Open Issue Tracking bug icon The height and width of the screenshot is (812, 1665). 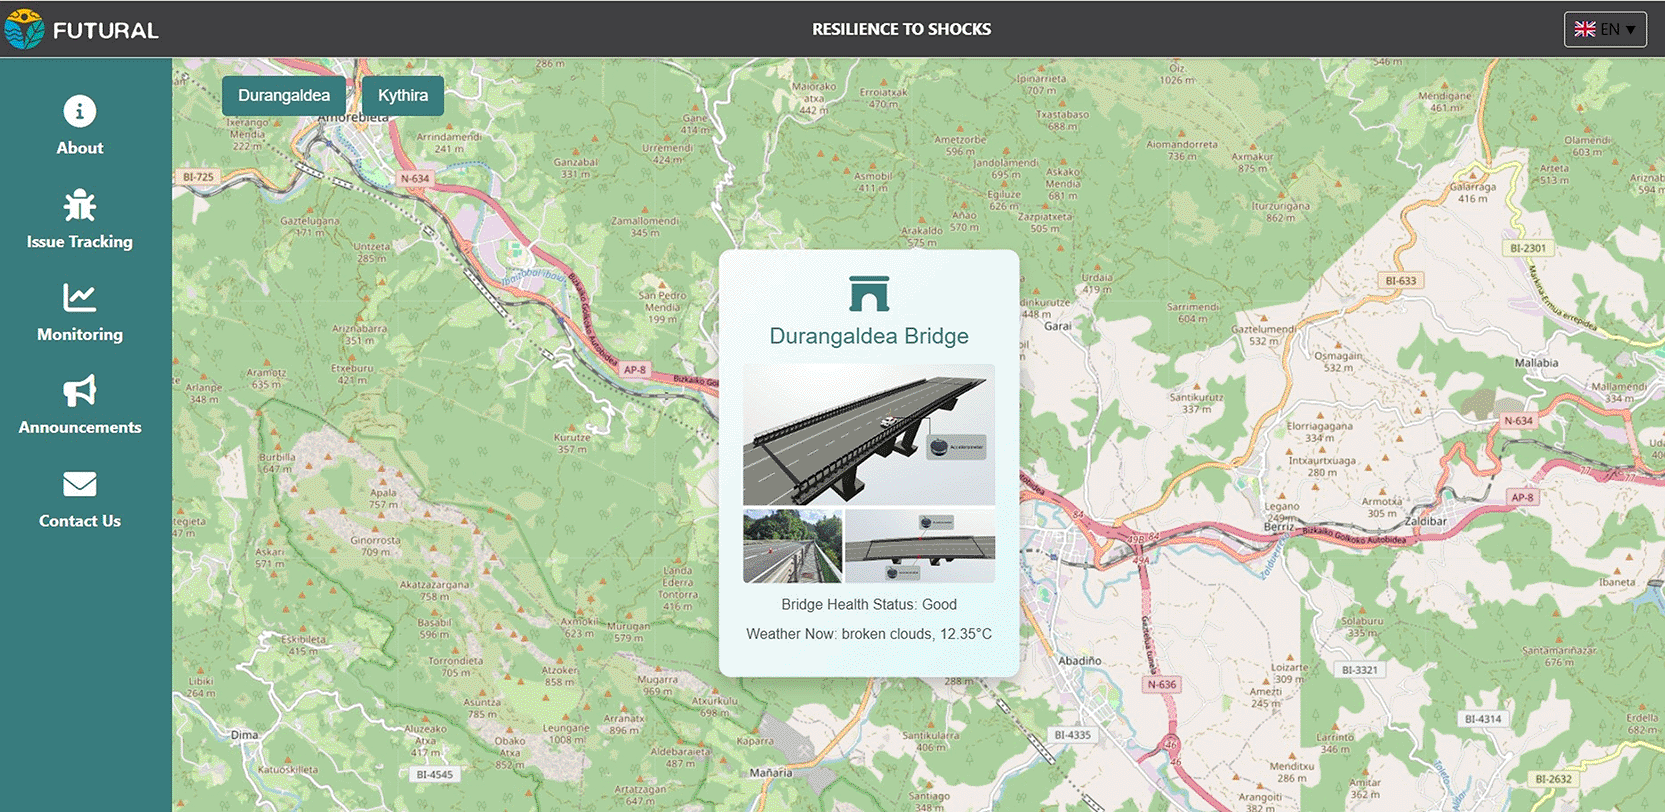pyautogui.click(x=80, y=205)
